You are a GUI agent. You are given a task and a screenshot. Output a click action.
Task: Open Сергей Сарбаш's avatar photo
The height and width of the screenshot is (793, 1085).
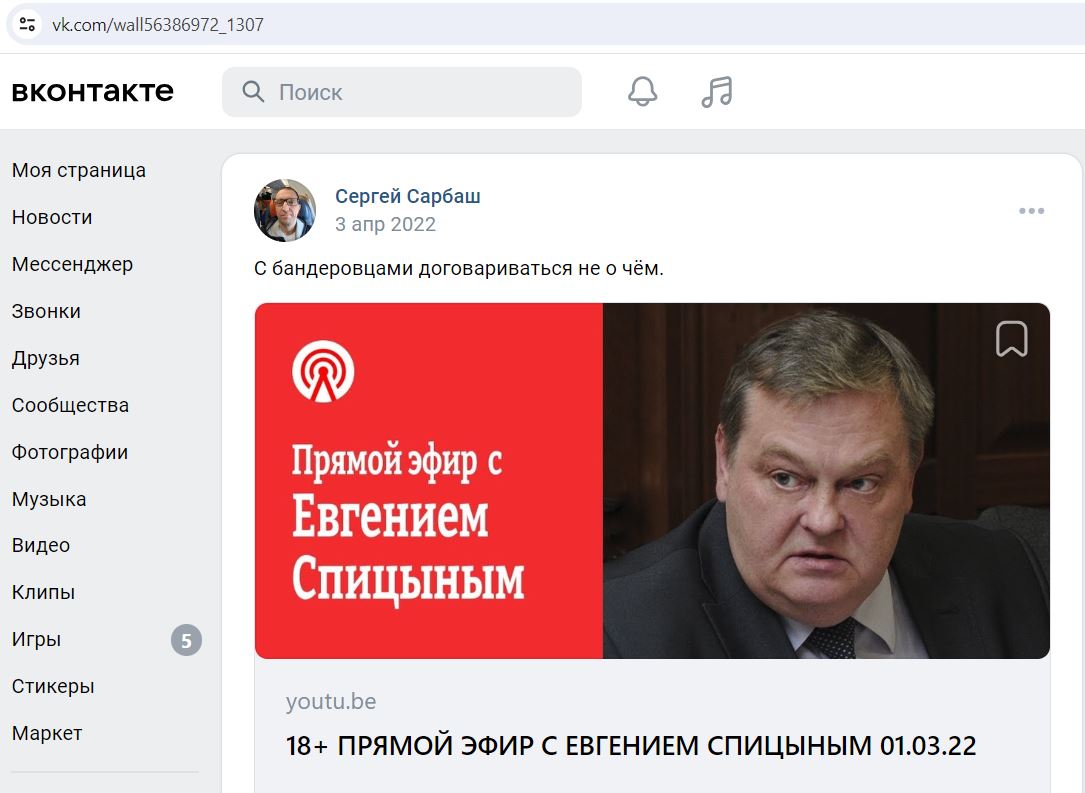pos(285,210)
